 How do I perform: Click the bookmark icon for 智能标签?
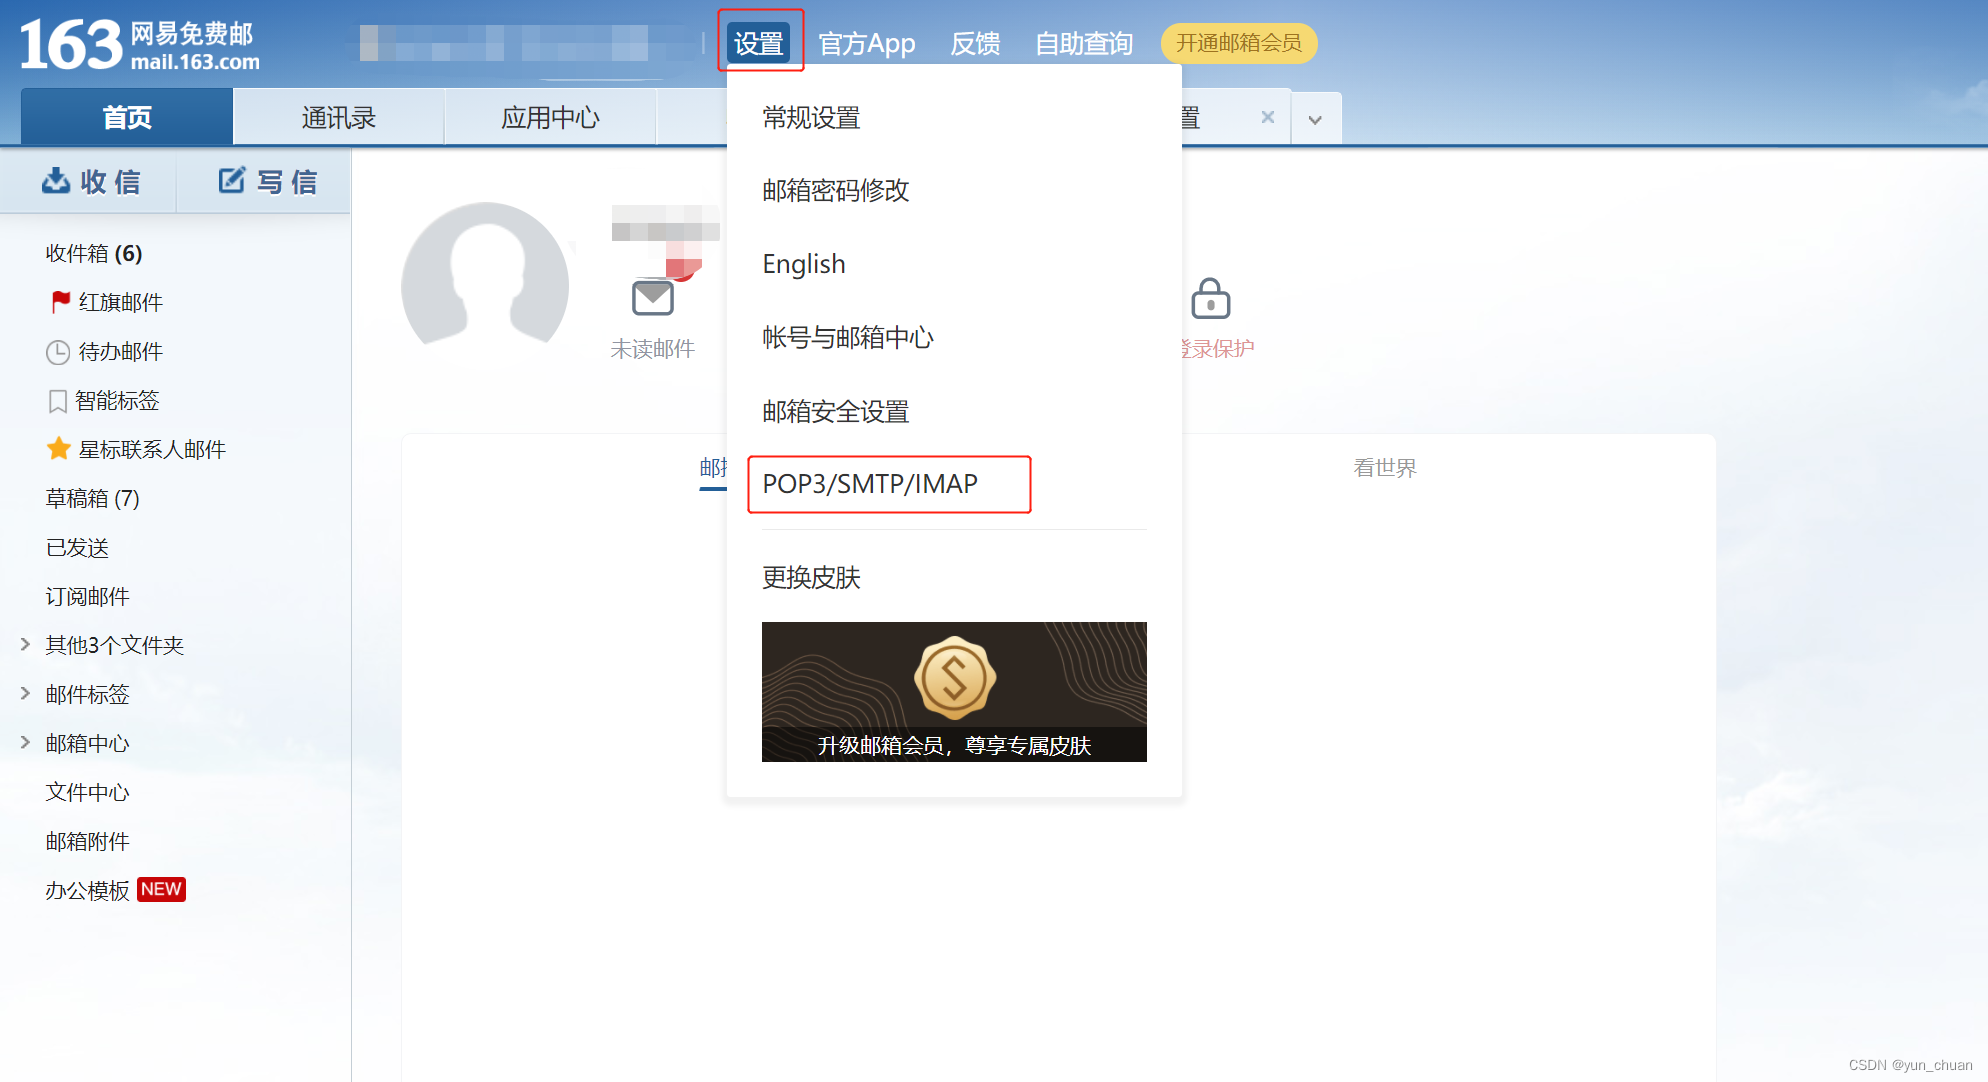tap(58, 400)
